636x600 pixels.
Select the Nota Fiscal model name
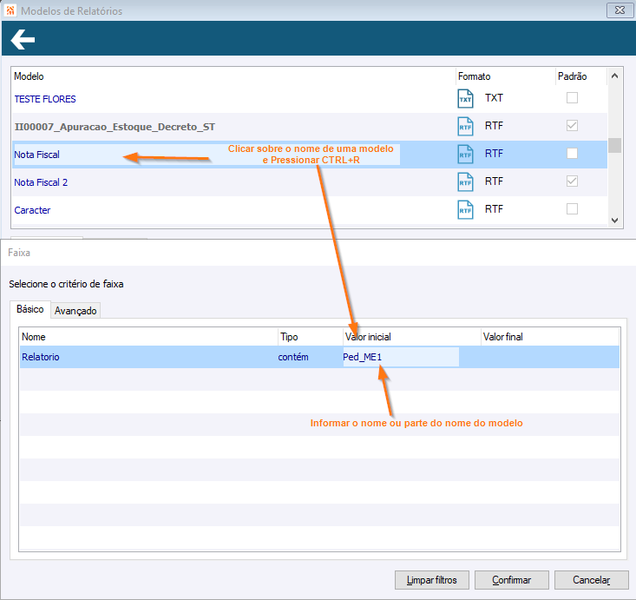37,155
